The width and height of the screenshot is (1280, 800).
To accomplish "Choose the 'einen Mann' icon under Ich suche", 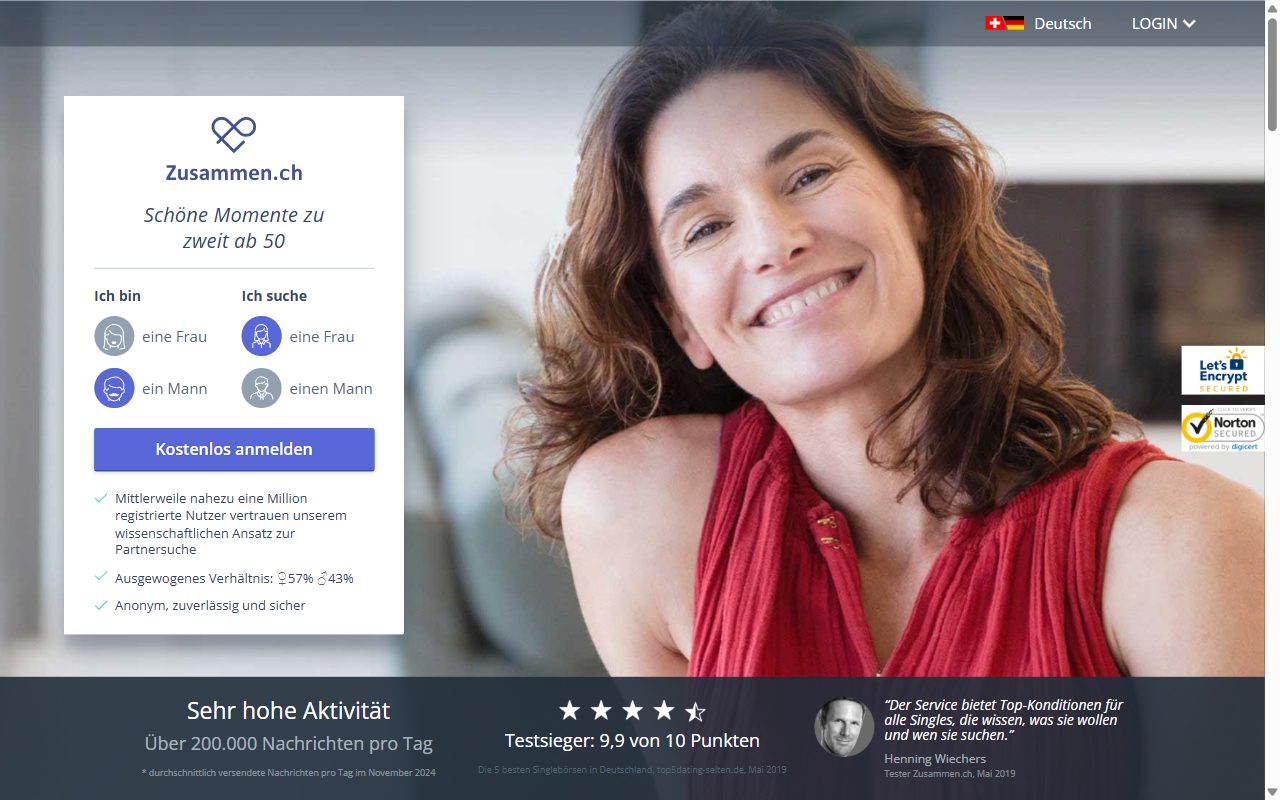I will [x=261, y=388].
